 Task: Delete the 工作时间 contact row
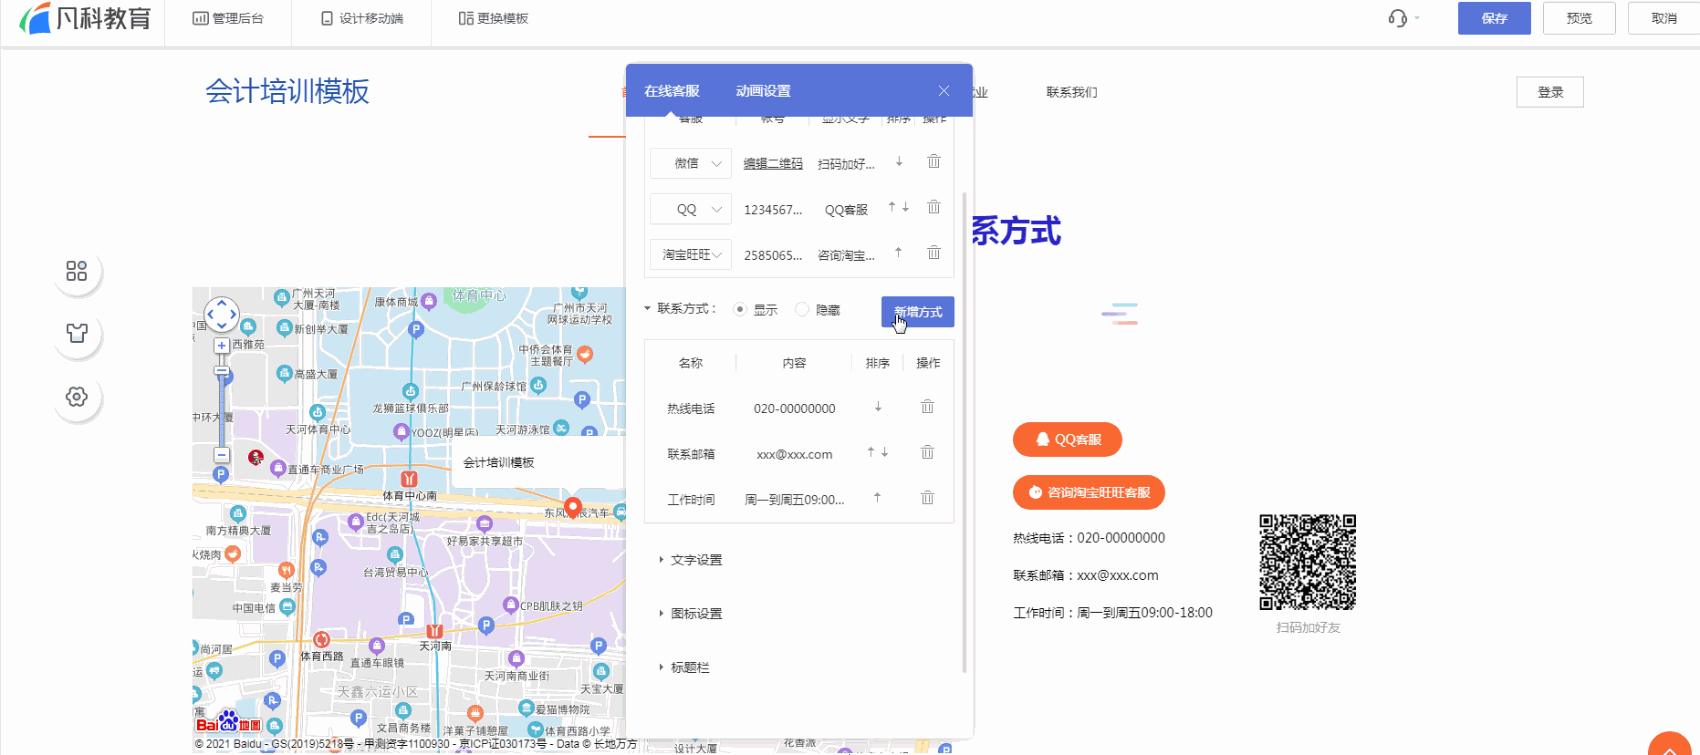coord(928,498)
